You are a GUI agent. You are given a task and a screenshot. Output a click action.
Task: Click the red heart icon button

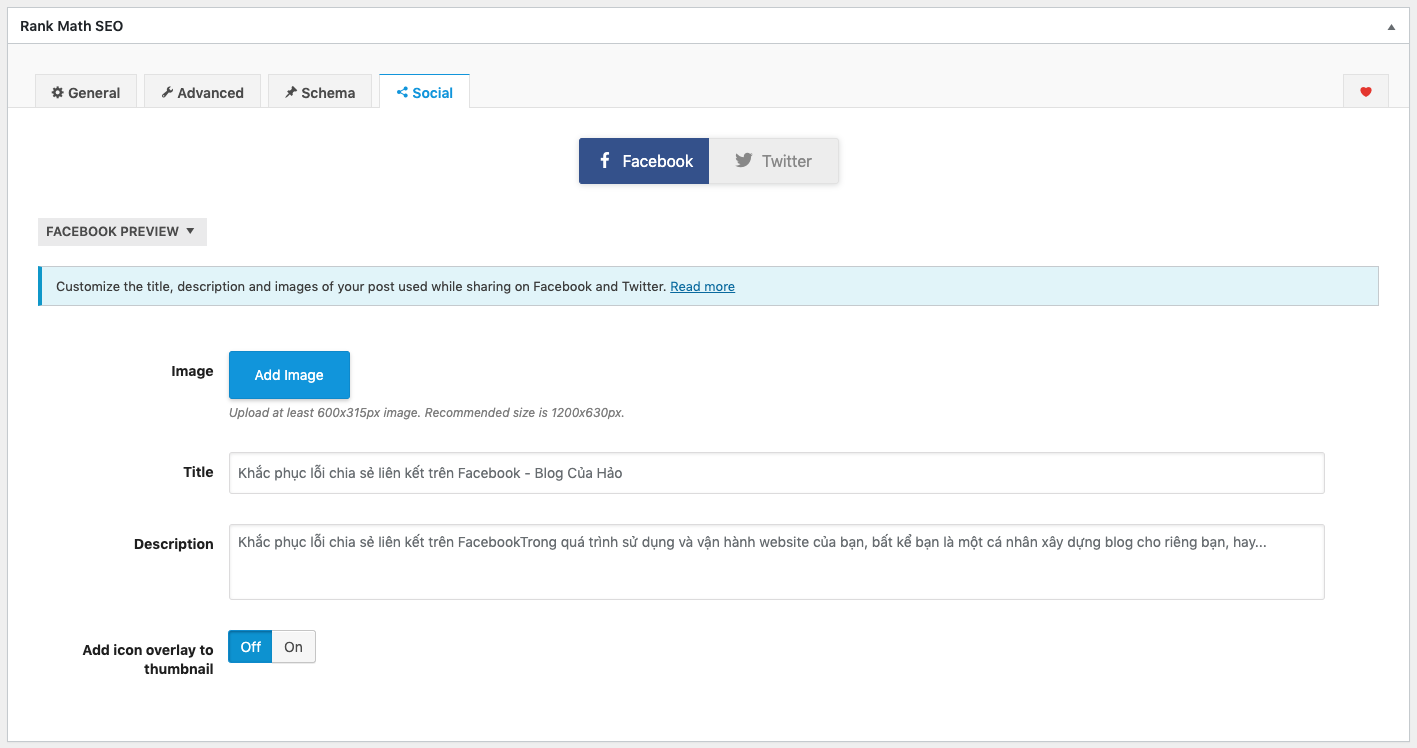click(1365, 92)
